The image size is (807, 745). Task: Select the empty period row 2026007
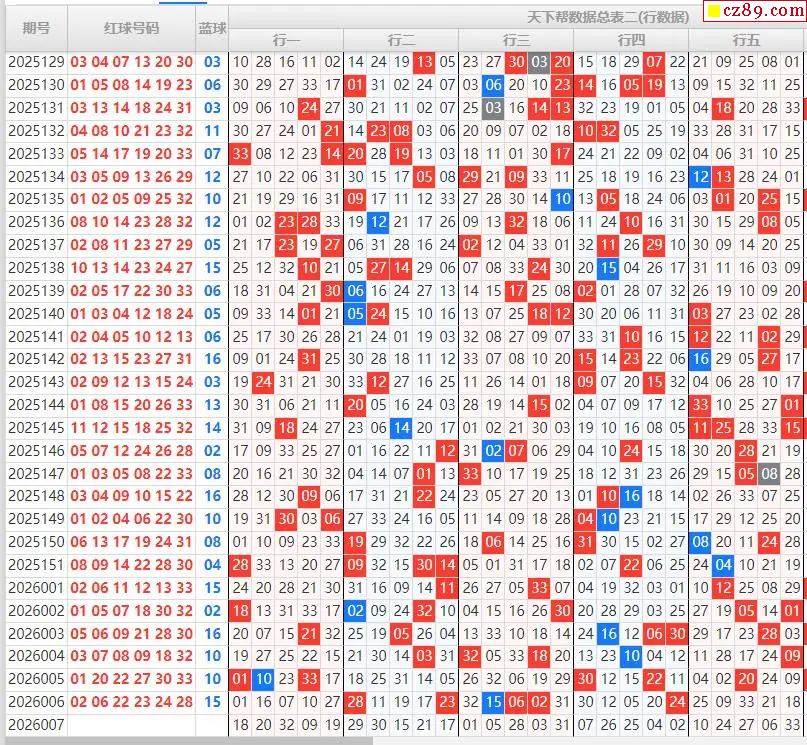pyautogui.click(x=36, y=725)
